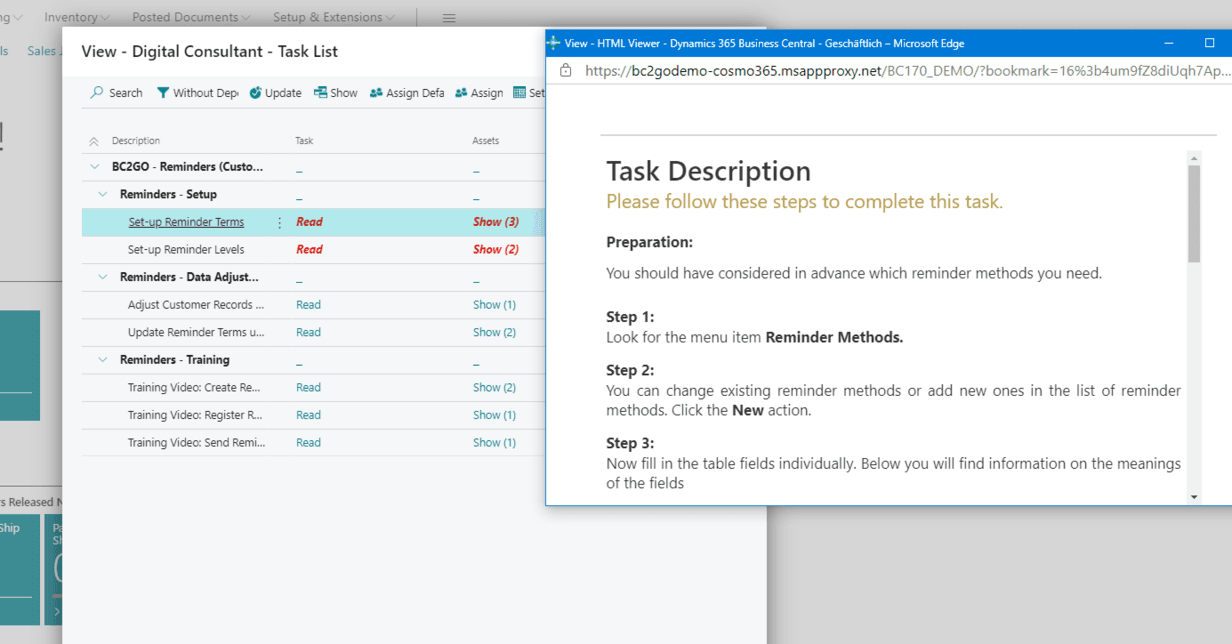Click the second Assign people icon
Screen dimensions: 1232x644
pos(461,93)
